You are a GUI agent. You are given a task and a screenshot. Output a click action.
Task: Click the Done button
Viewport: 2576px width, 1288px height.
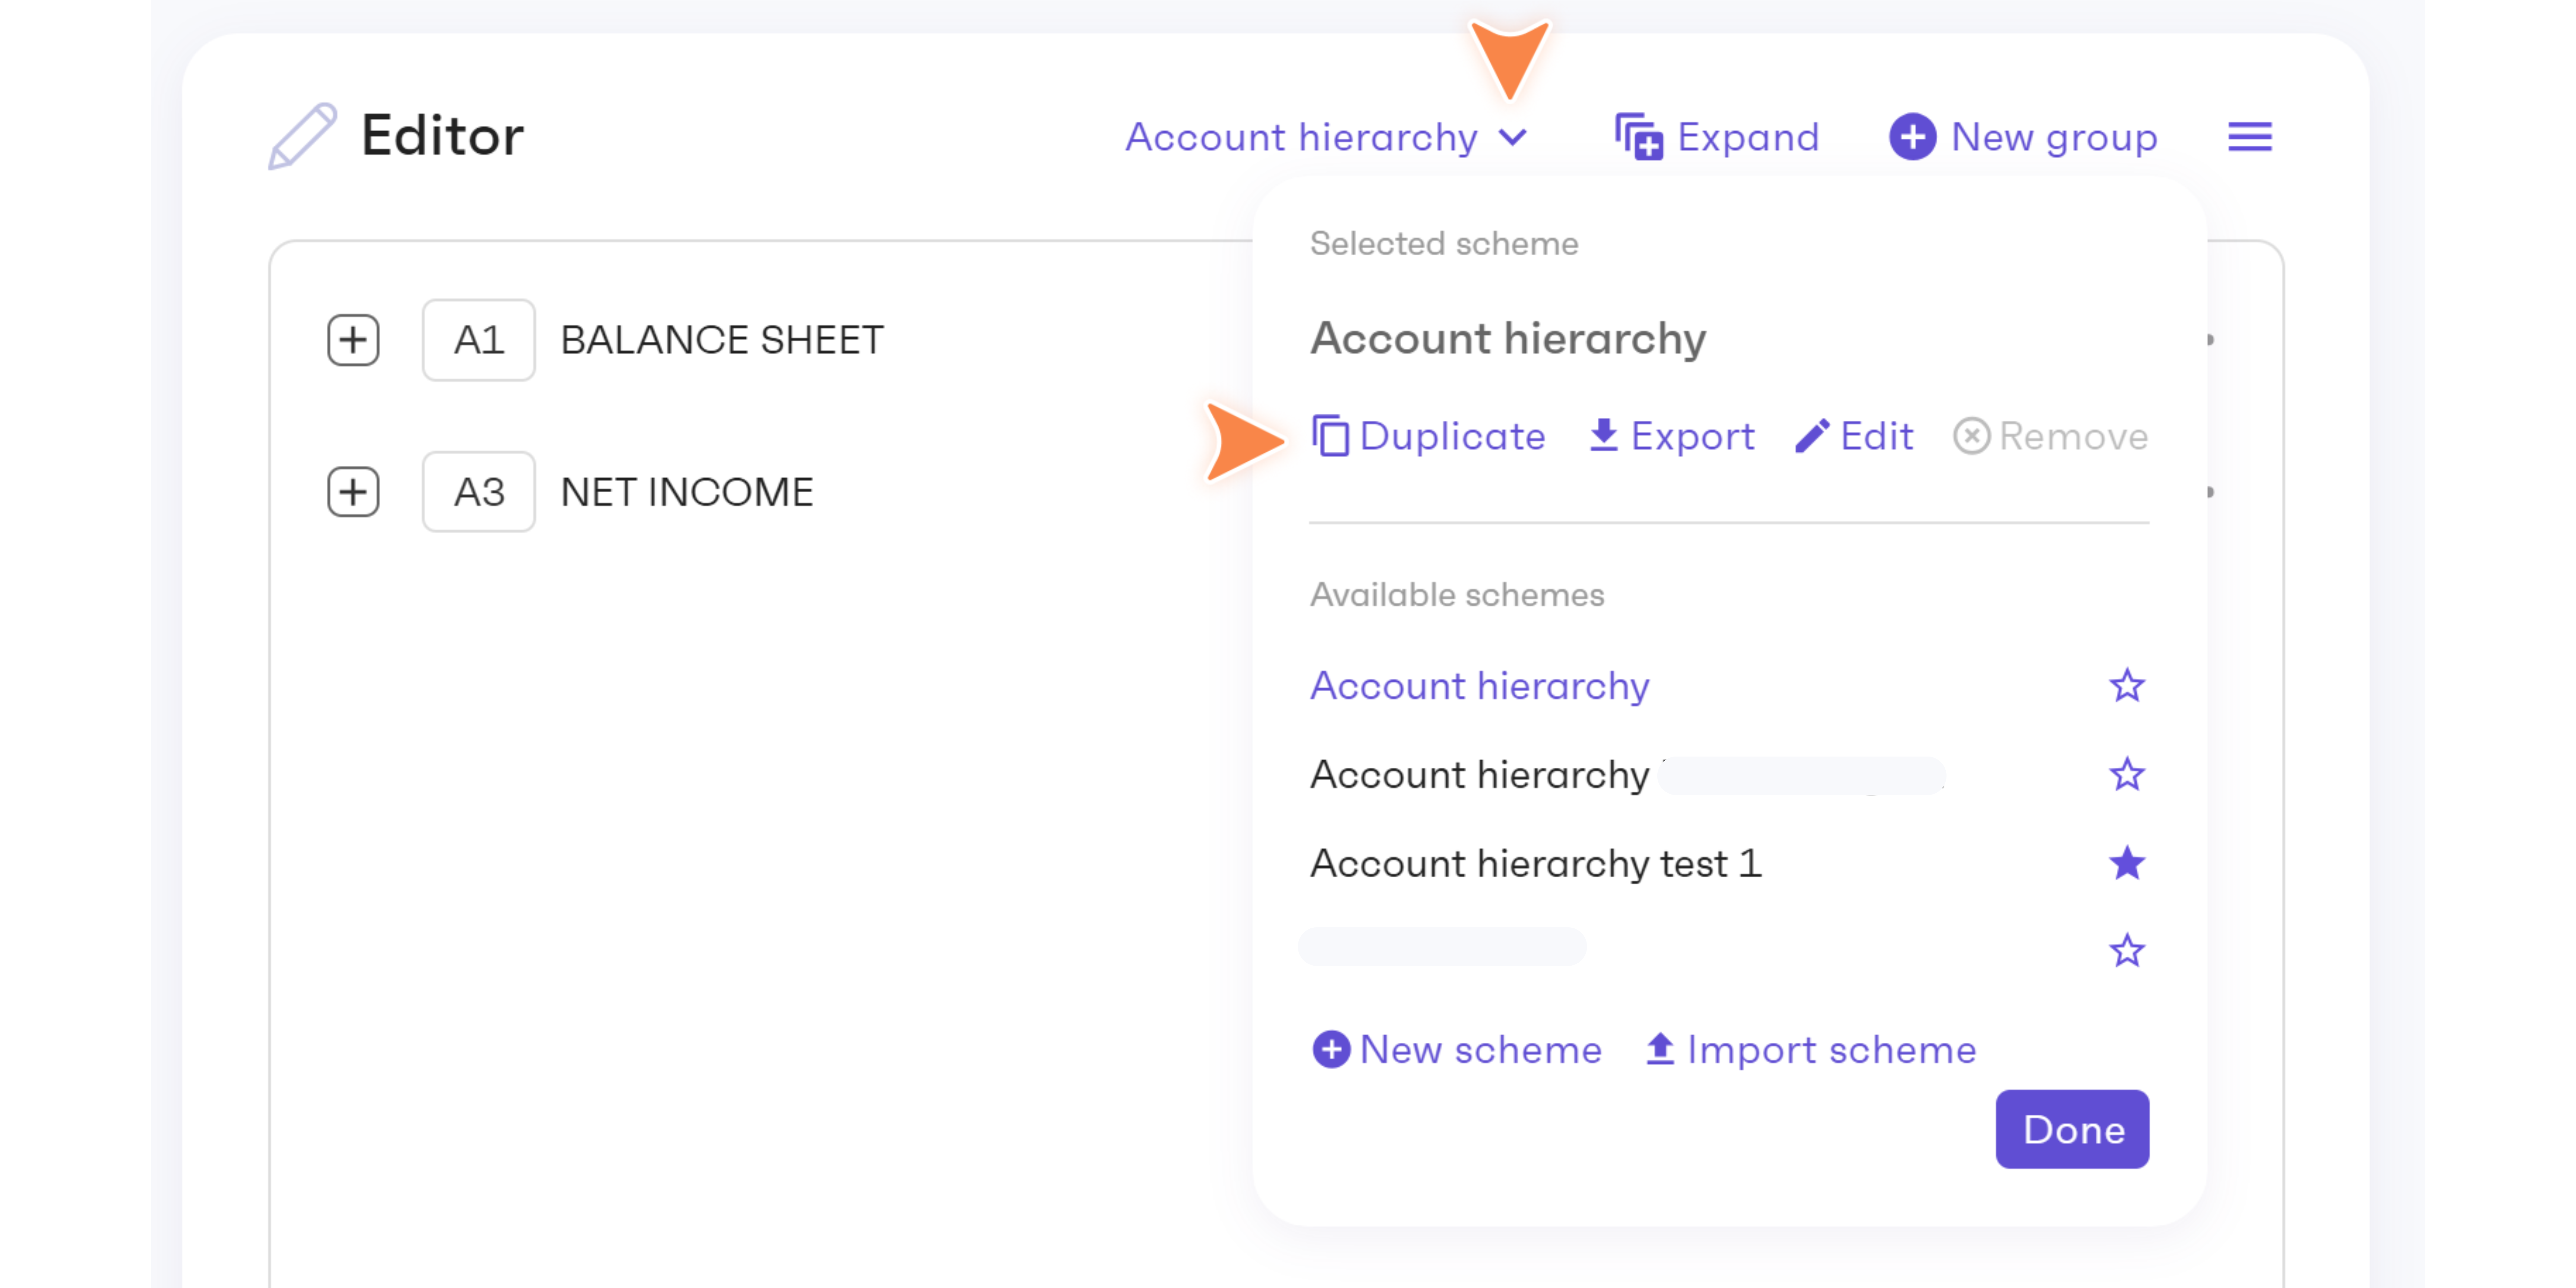(x=2072, y=1130)
